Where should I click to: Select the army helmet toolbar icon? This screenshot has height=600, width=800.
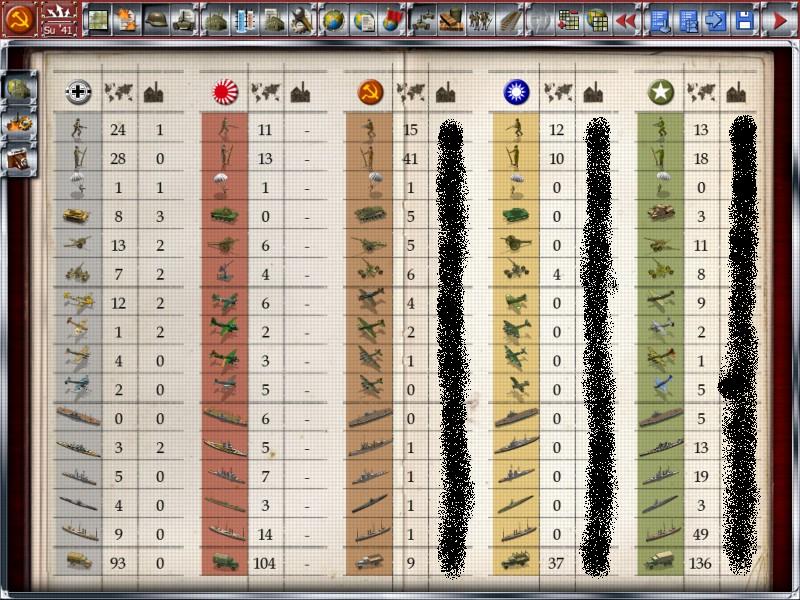pyautogui.click(x=156, y=20)
